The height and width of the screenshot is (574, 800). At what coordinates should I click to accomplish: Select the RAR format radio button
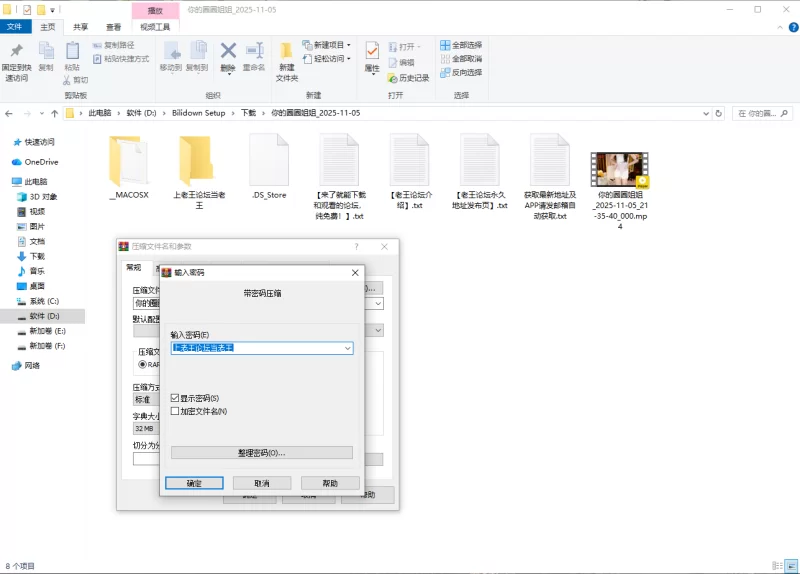pyautogui.click(x=142, y=365)
